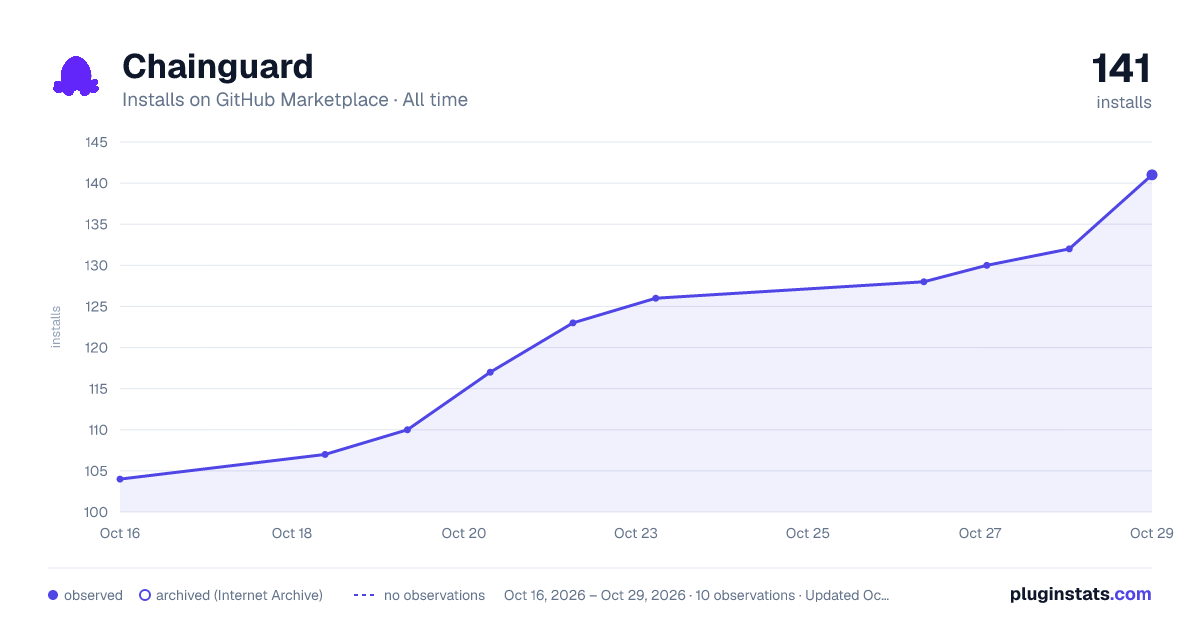Screen dimensions: 1200x630
Task: Open the pluginstats.com link
Action: pyautogui.click(x=1080, y=594)
